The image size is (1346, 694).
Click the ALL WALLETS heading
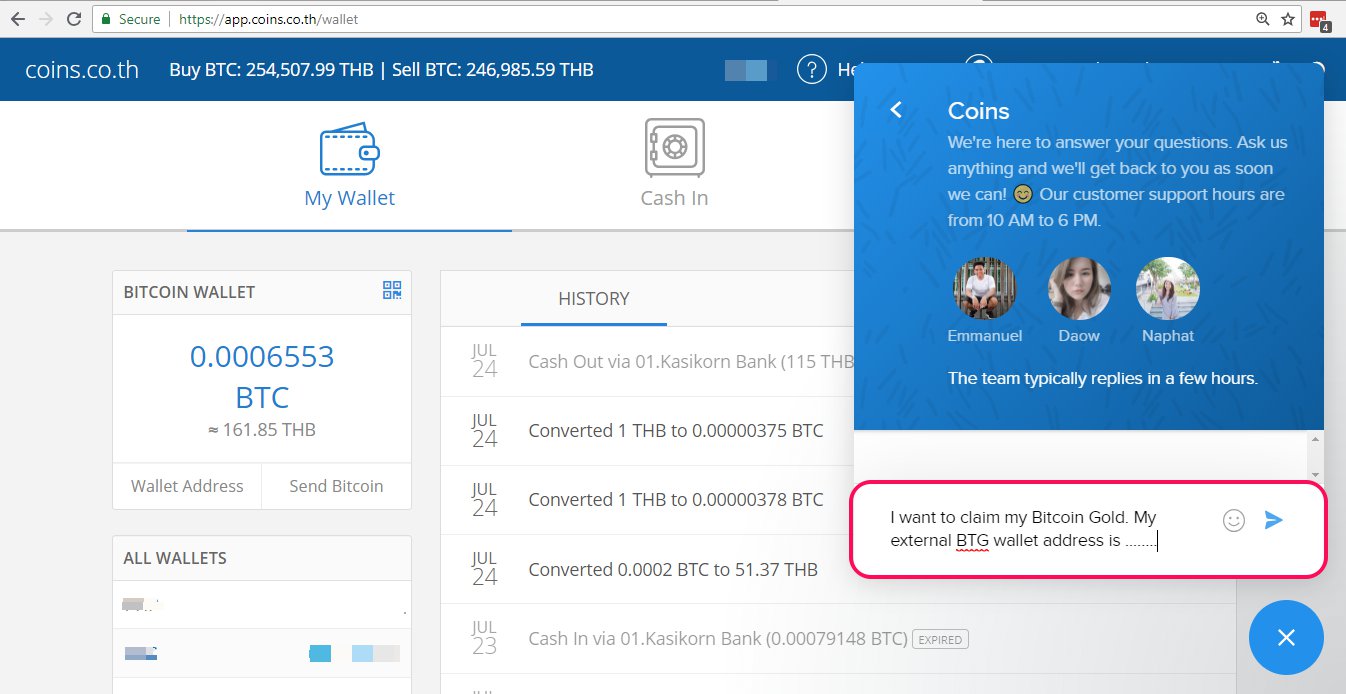(x=175, y=558)
